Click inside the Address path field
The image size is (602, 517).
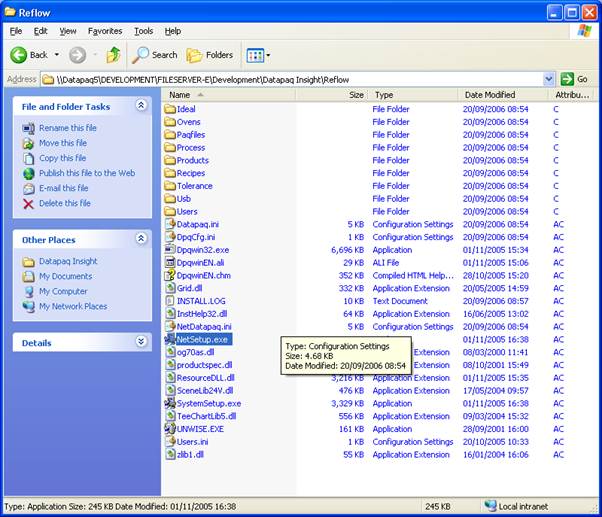[292, 79]
